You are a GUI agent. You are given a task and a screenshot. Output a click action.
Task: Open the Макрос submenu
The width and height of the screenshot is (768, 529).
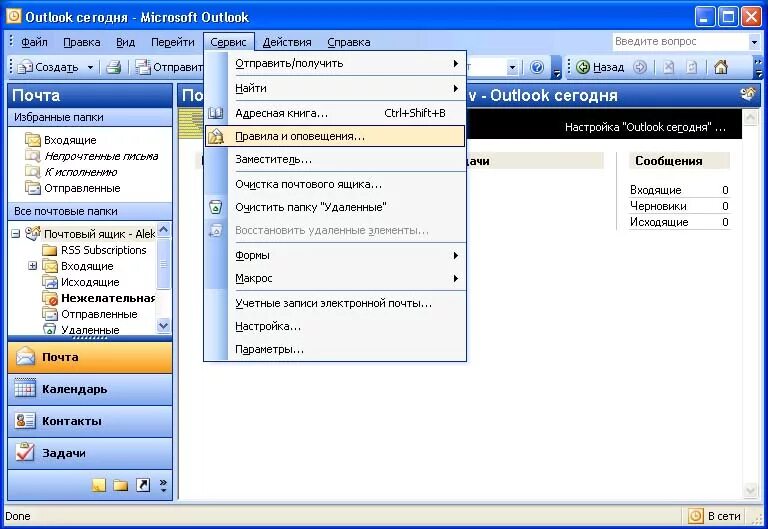point(335,278)
